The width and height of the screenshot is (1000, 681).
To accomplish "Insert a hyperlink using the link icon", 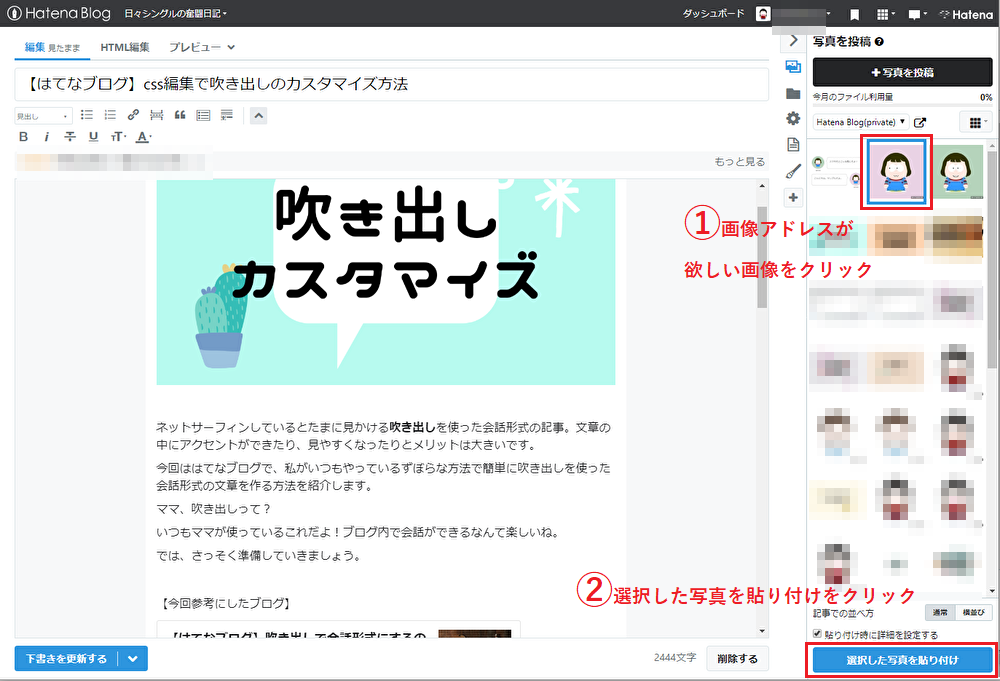I will tap(134, 114).
